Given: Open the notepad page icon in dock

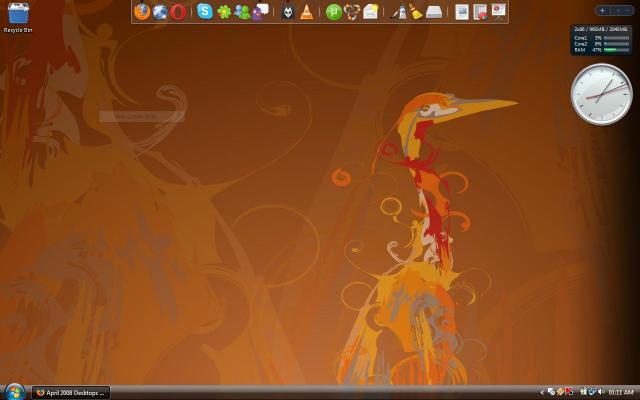Looking at the screenshot, I should 370,12.
